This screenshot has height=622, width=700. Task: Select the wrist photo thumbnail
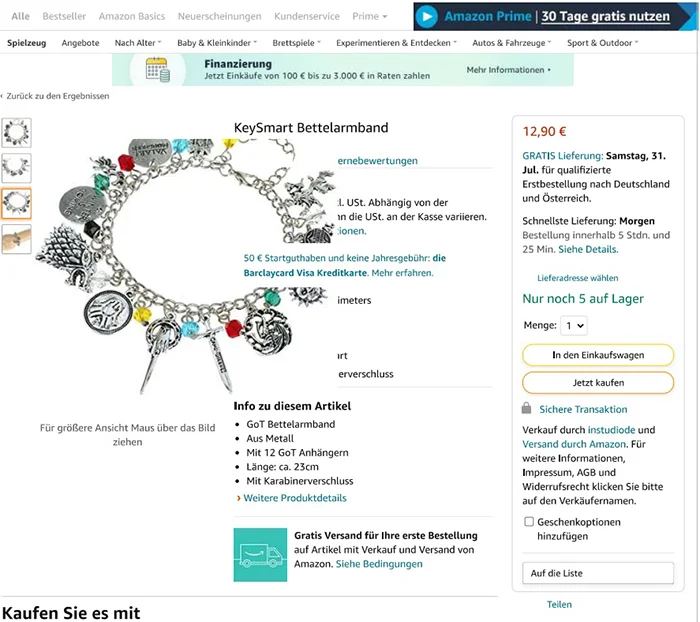coord(17,239)
